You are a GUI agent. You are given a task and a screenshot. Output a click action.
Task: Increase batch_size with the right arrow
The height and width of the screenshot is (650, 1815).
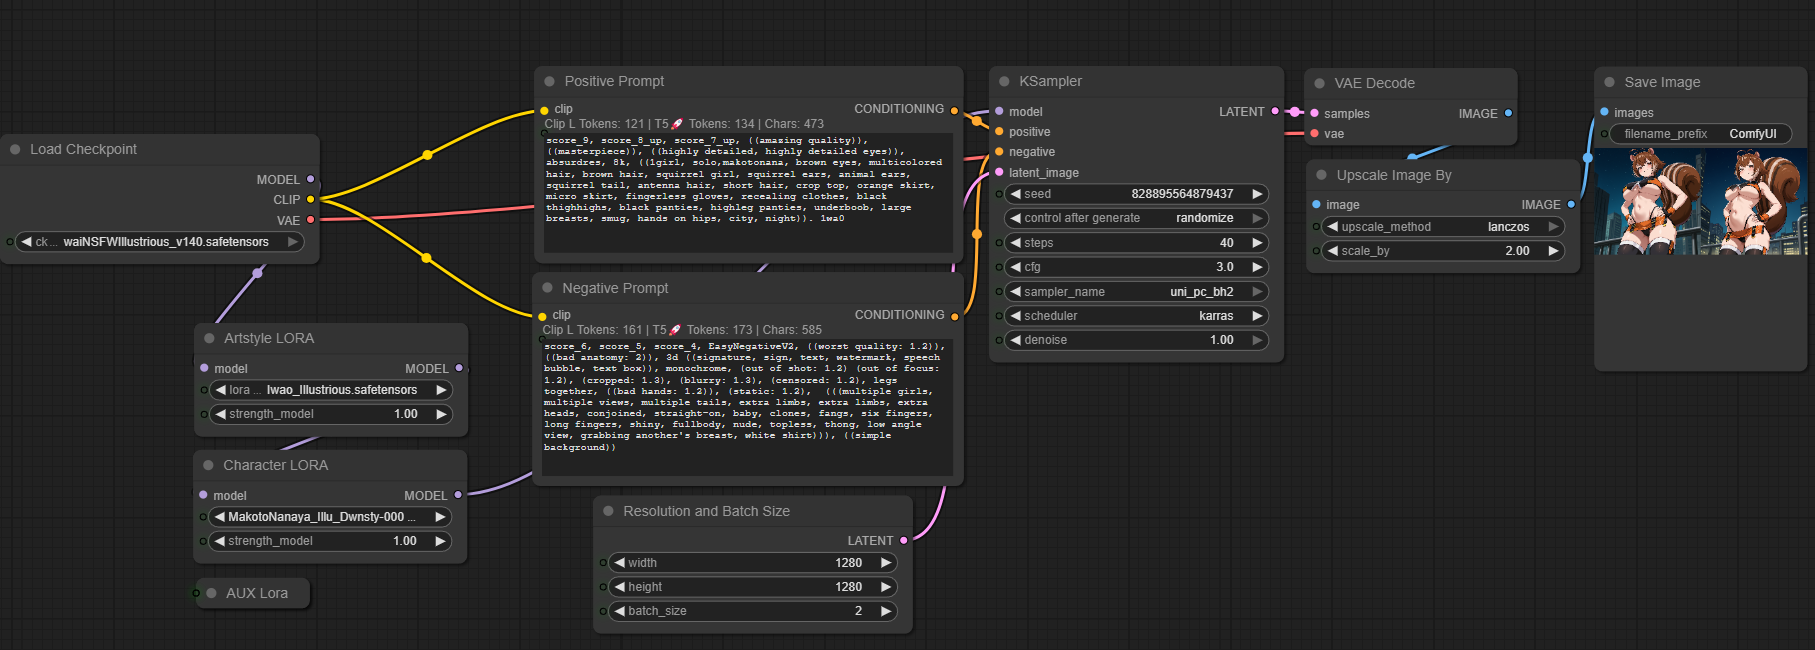coord(885,611)
